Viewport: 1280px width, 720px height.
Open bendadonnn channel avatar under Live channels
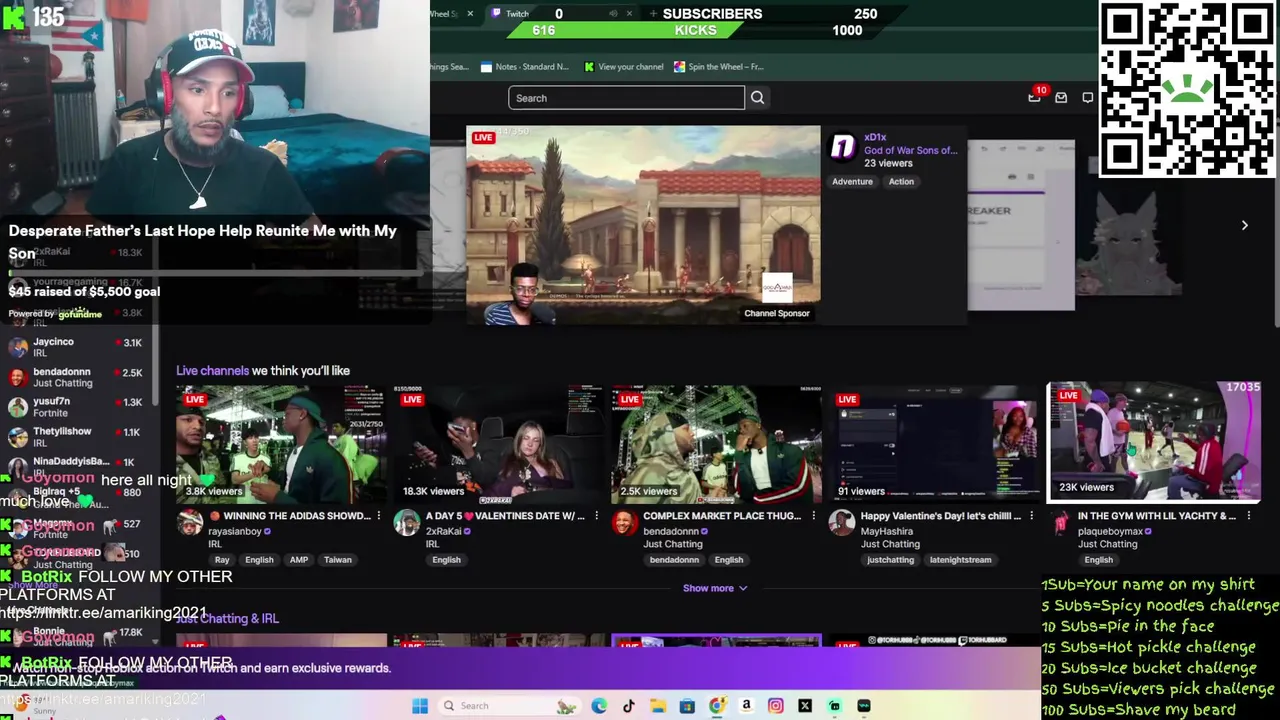coord(624,523)
